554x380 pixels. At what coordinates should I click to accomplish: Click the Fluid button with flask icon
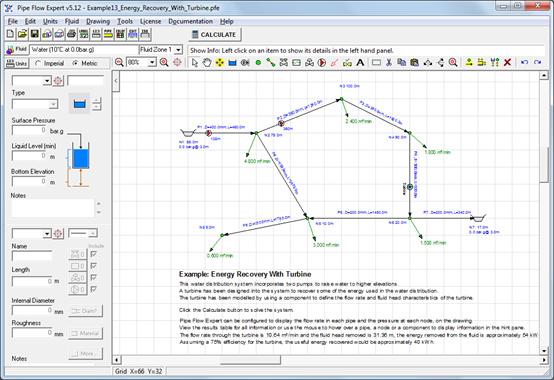click(17, 49)
